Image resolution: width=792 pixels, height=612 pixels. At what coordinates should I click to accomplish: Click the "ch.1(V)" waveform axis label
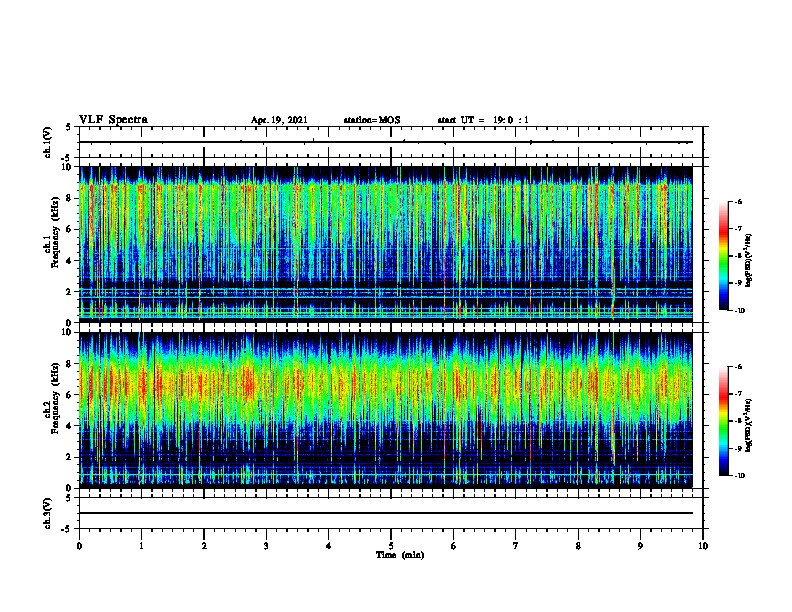(x=47, y=142)
